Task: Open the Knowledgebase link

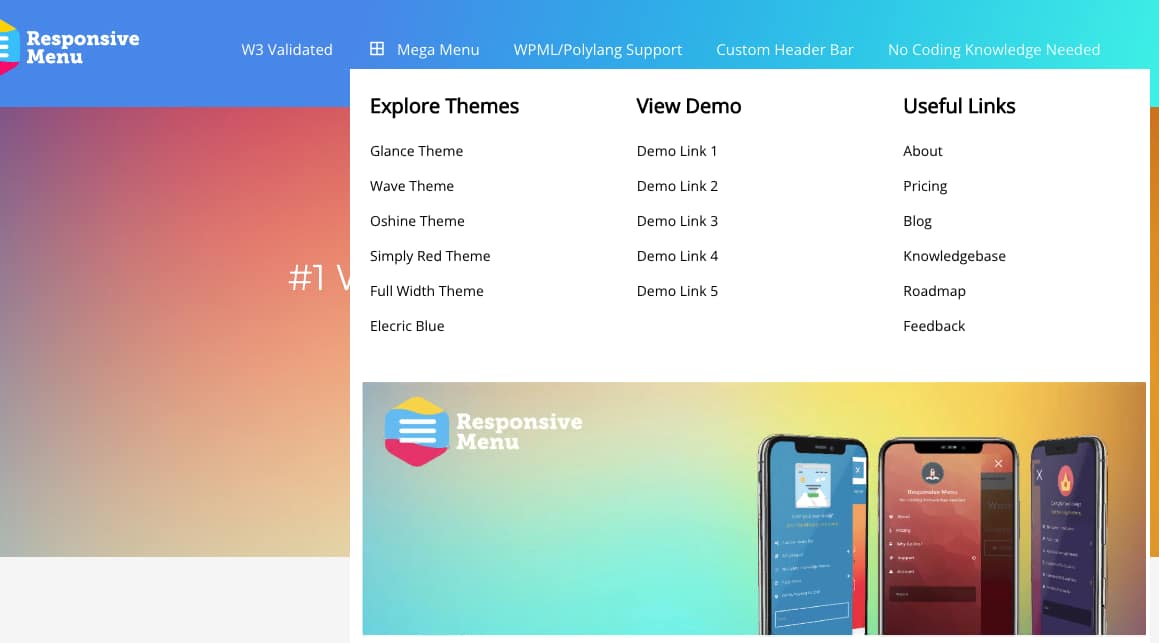Action: (954, 256)
